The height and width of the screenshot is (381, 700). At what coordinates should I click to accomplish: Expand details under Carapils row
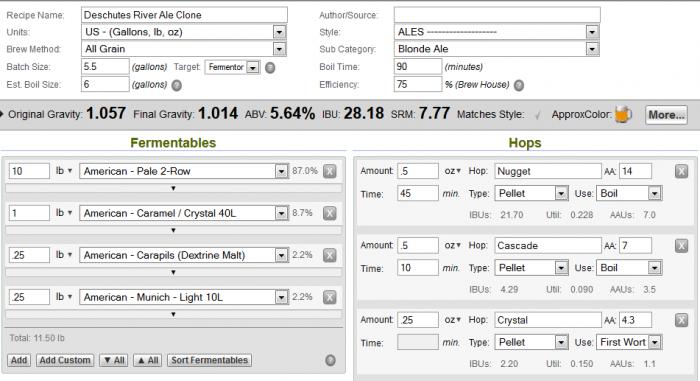(x=173, y=272)
